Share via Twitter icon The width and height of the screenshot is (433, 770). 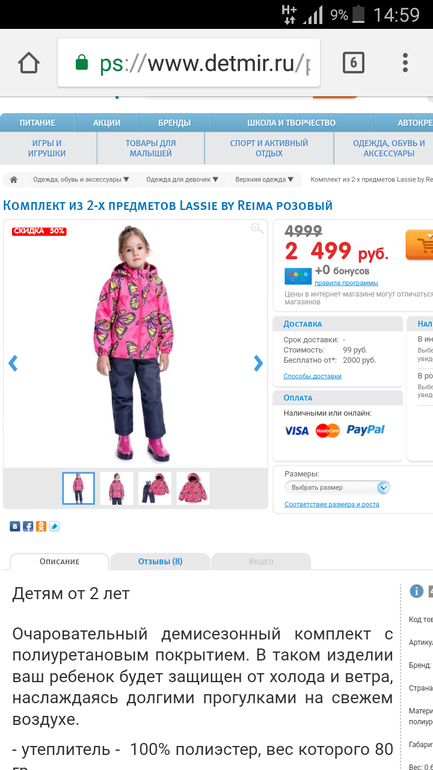pyautogui.click(x=54, y=526)
